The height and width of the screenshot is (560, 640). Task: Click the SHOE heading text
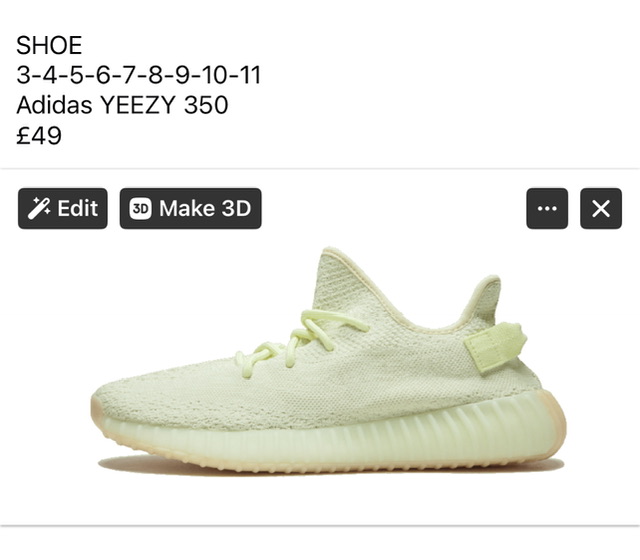point(49,45)
